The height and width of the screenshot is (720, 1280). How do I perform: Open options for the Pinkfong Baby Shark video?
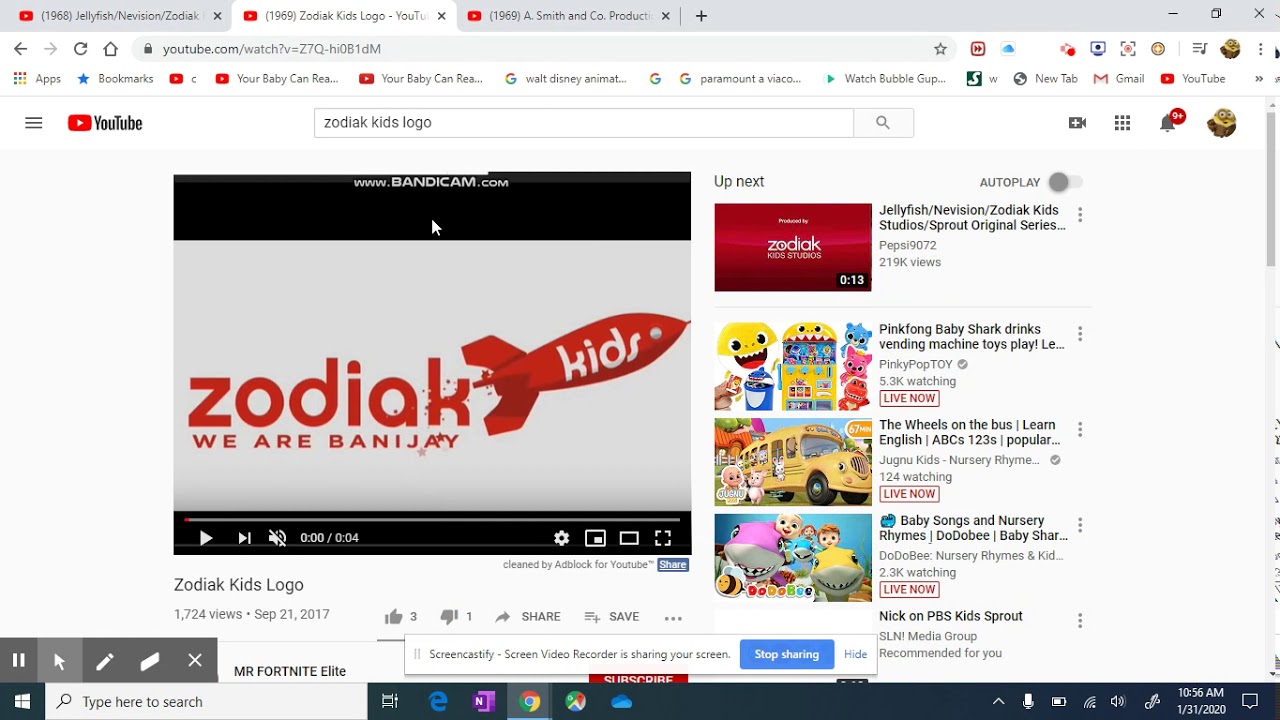point(1080,334)
